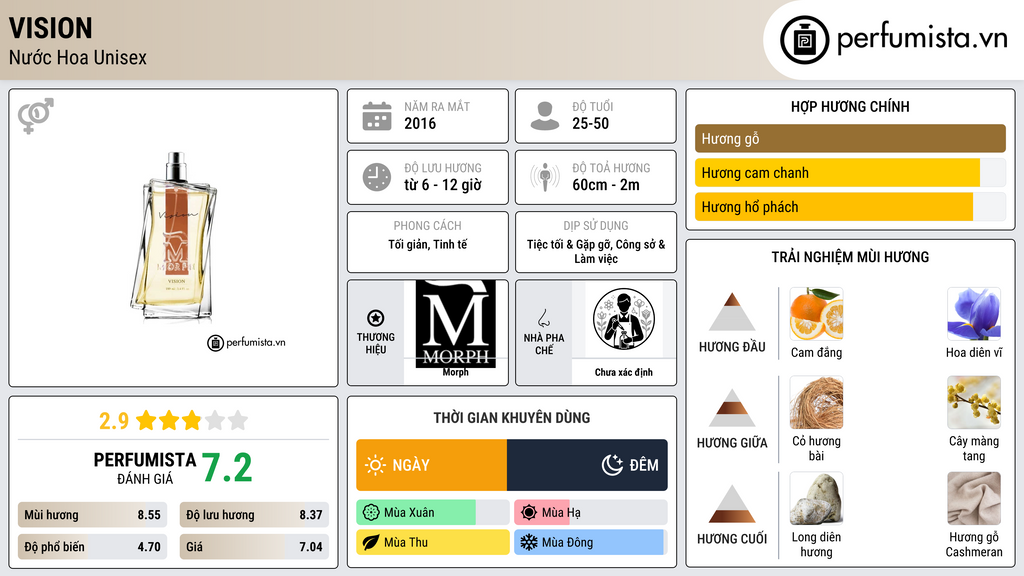Select the Long diên hương note image
1024x576 pixels.
tap(816, 498)
